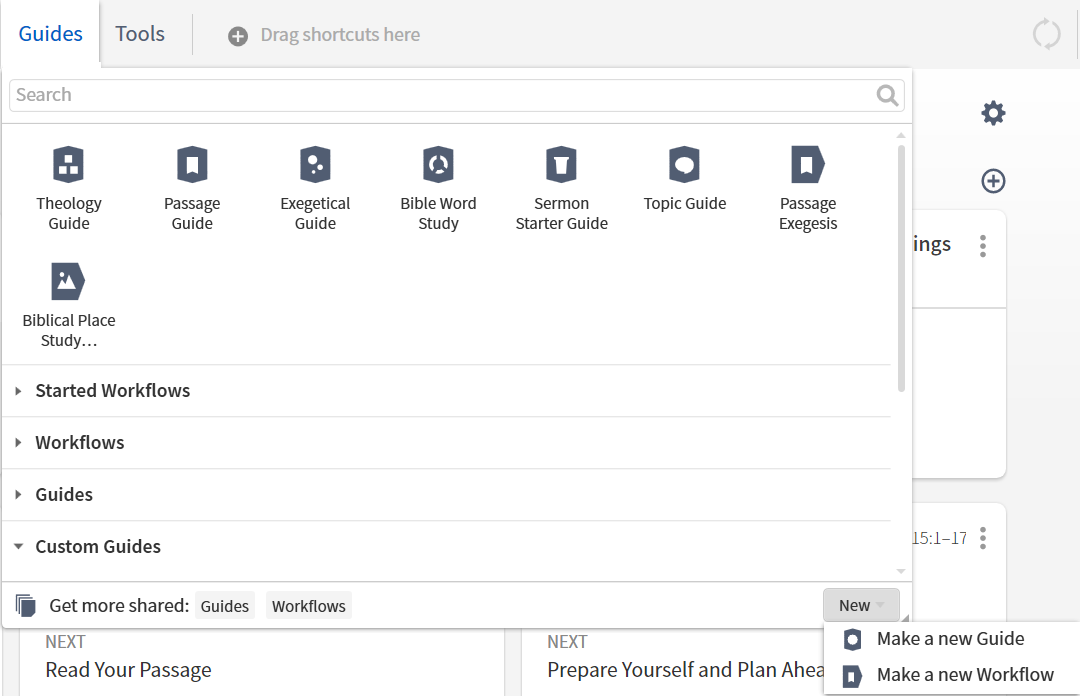Click the New button
The height and width of the screenshot is (696, 1080).
click(x=858, y=605)
